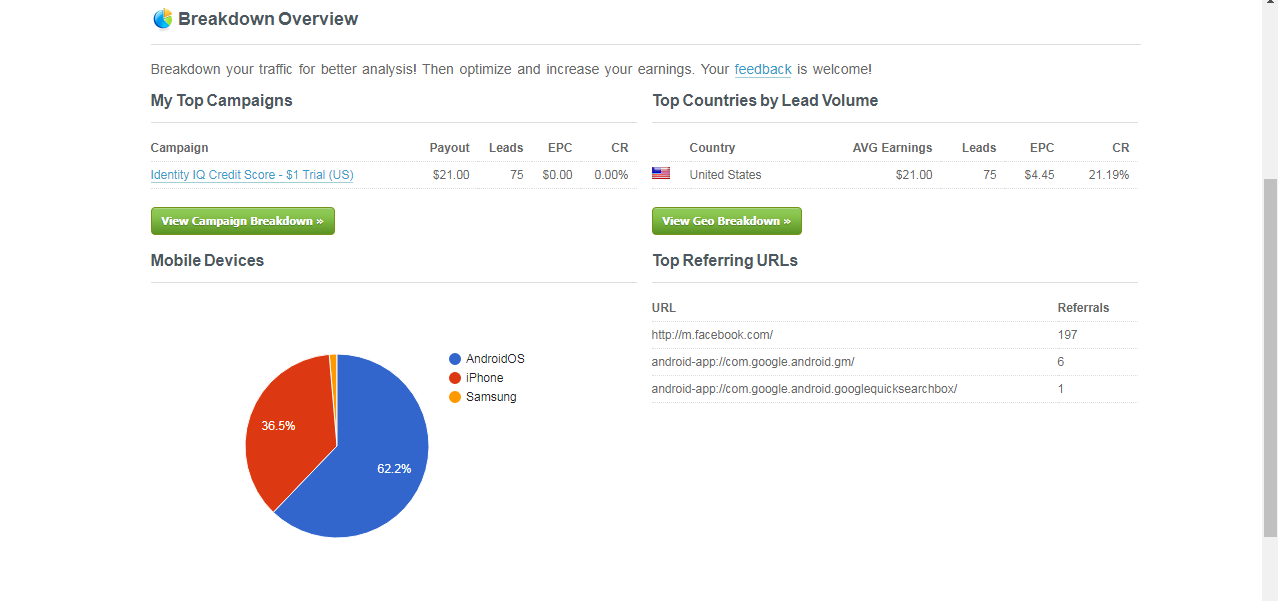The height and width of the screenshot is (601, 1278).
Task: Click the Campaign column header
Action: coord(180,148)
